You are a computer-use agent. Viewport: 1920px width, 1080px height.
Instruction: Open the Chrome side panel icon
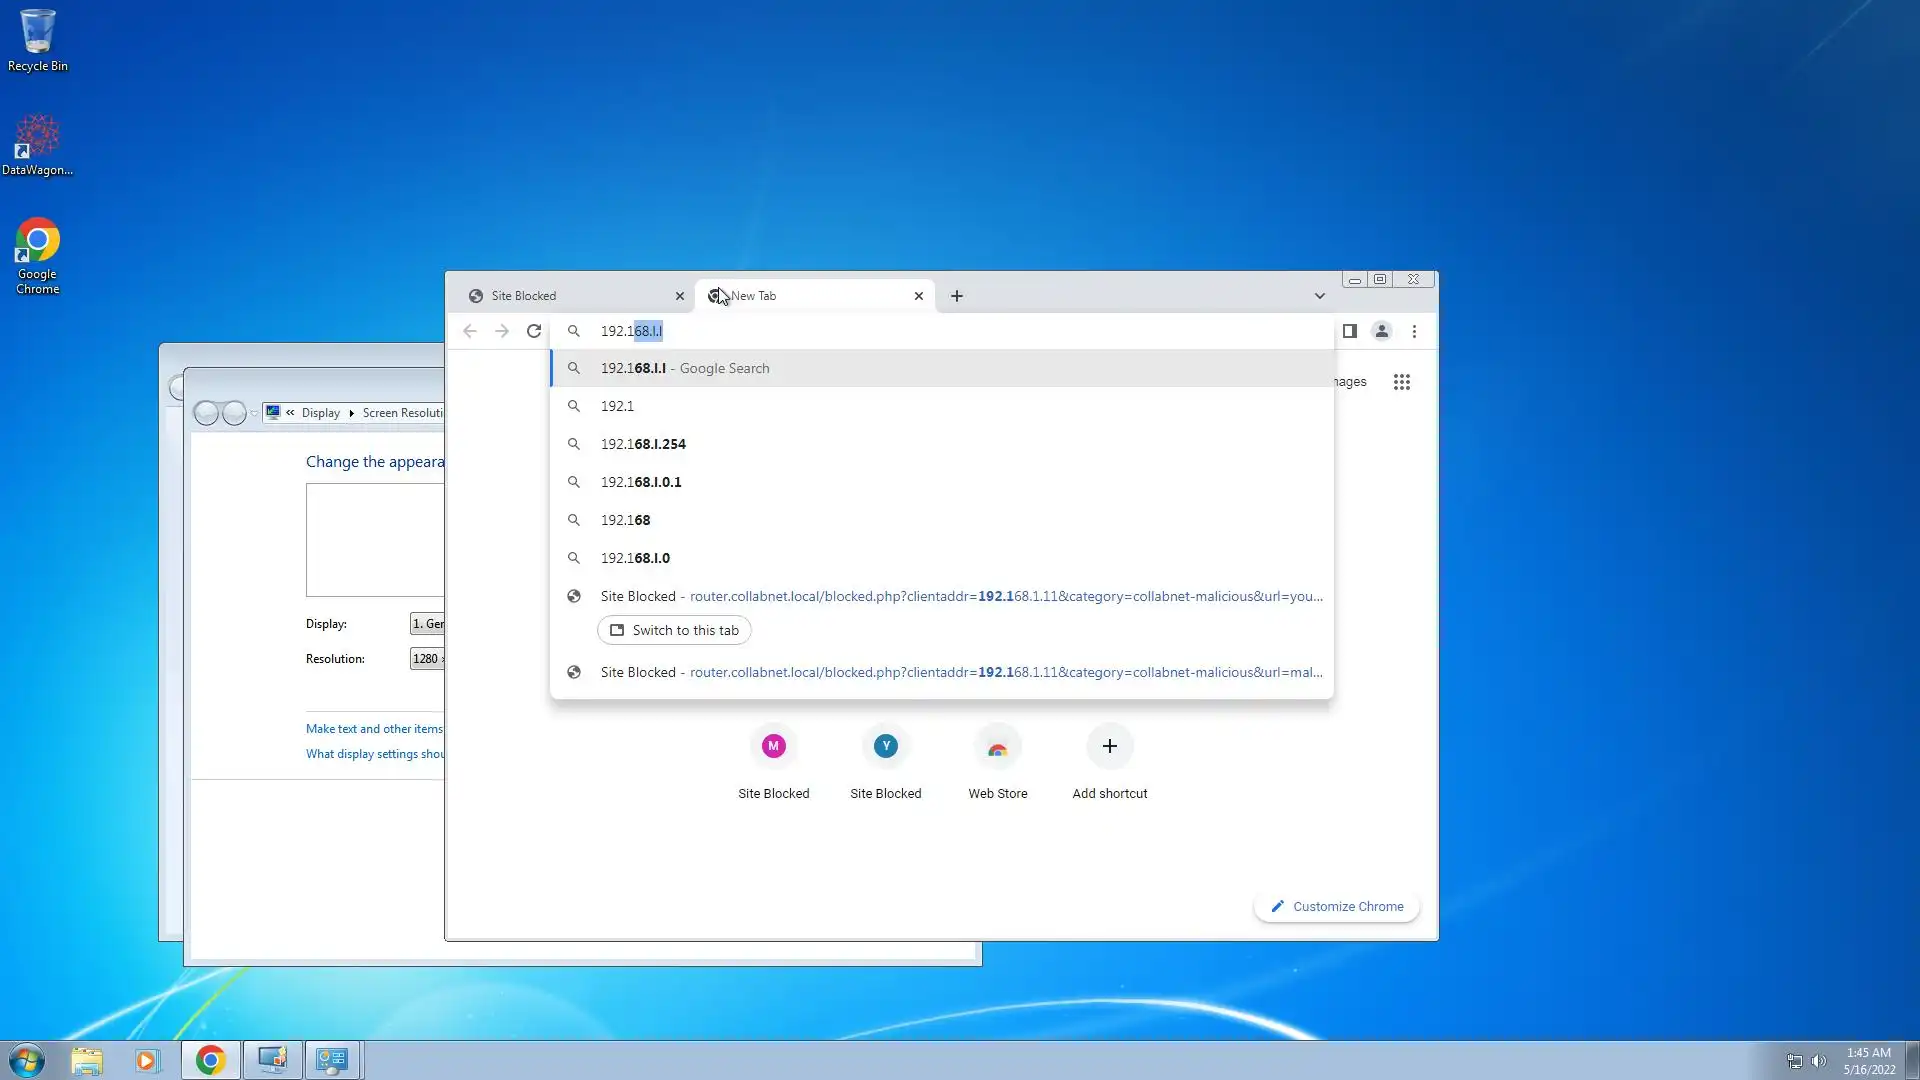[x=1349, y=331]
